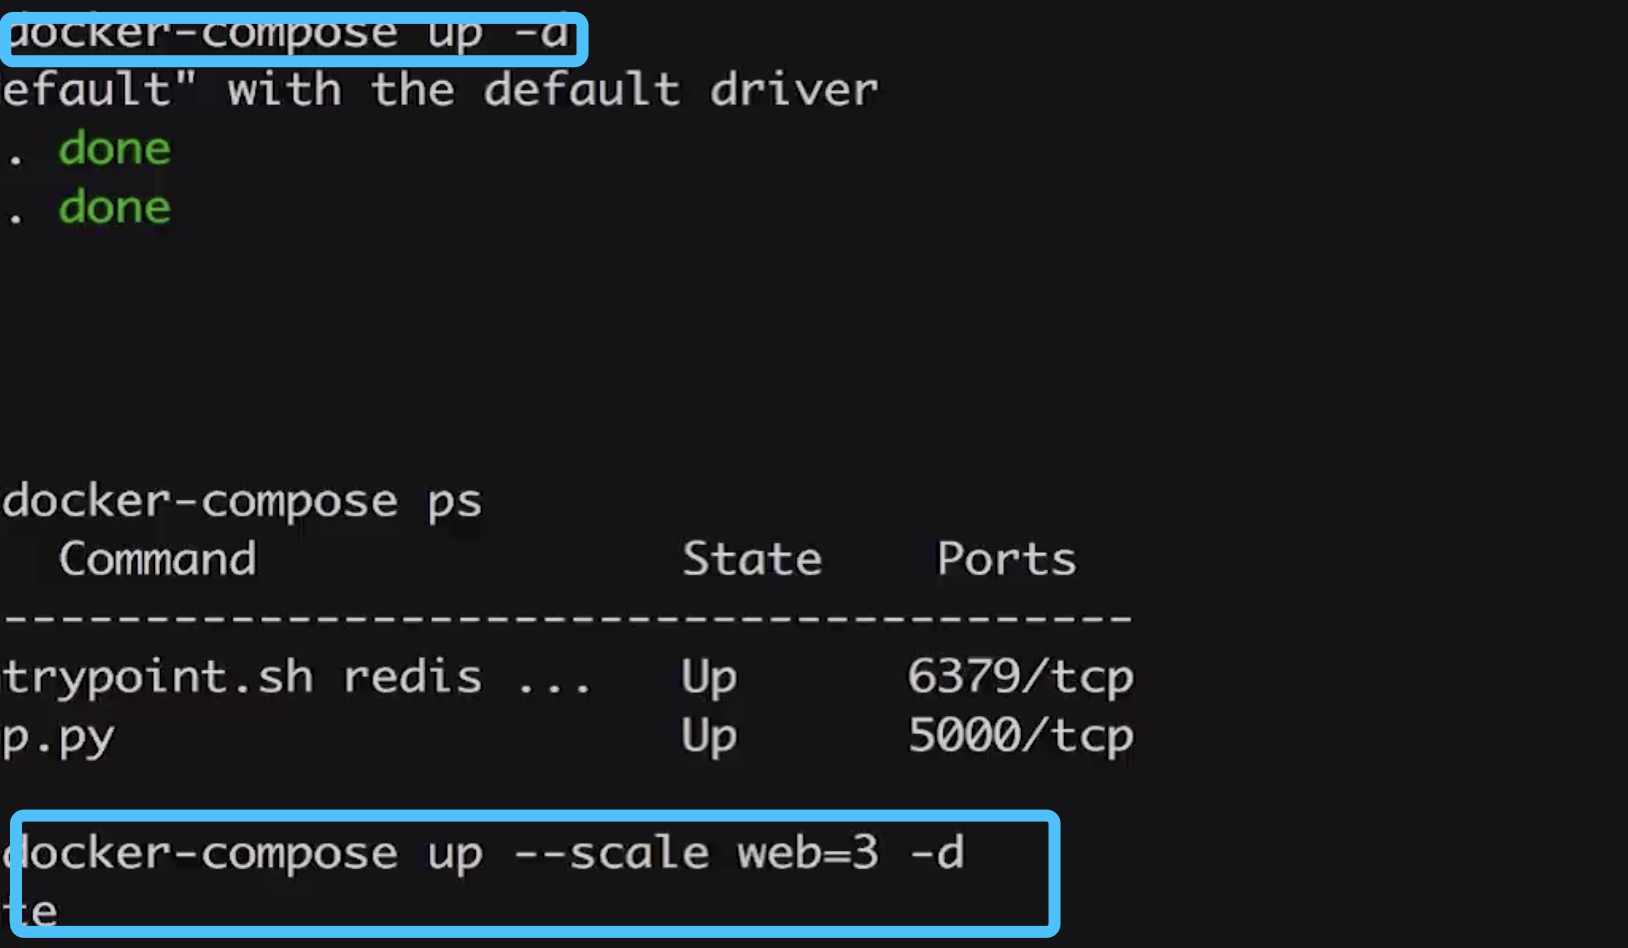The image size is (1628, 948).
Task: Click the web=3 argument
Action: tap(808, 853)
